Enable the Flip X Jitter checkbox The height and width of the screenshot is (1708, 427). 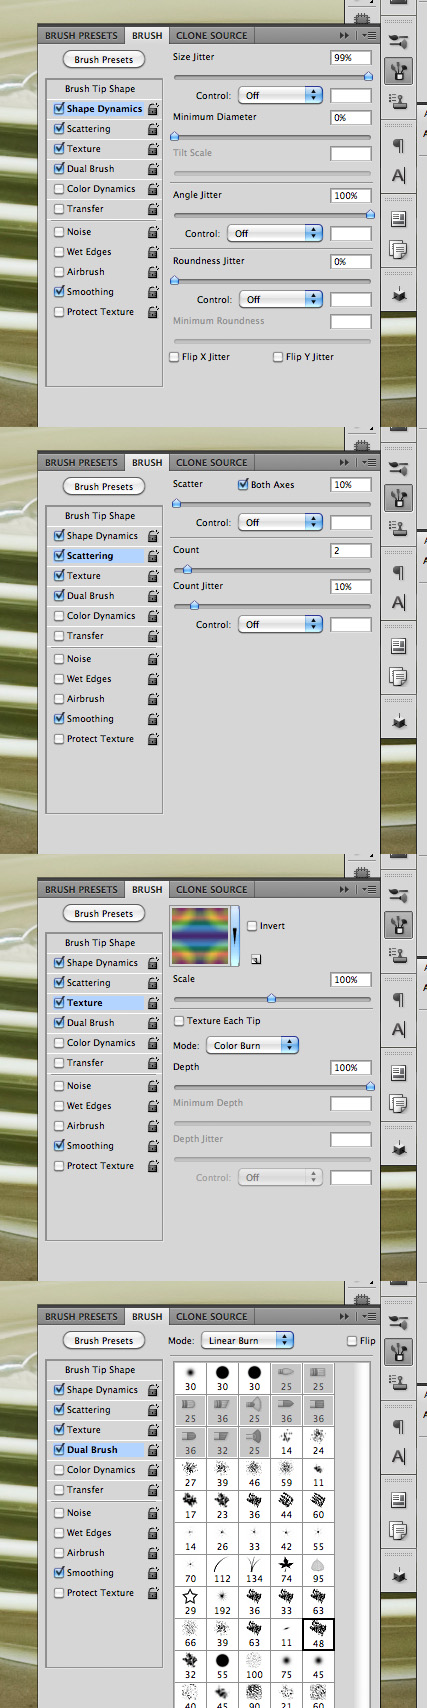[176, 357]
